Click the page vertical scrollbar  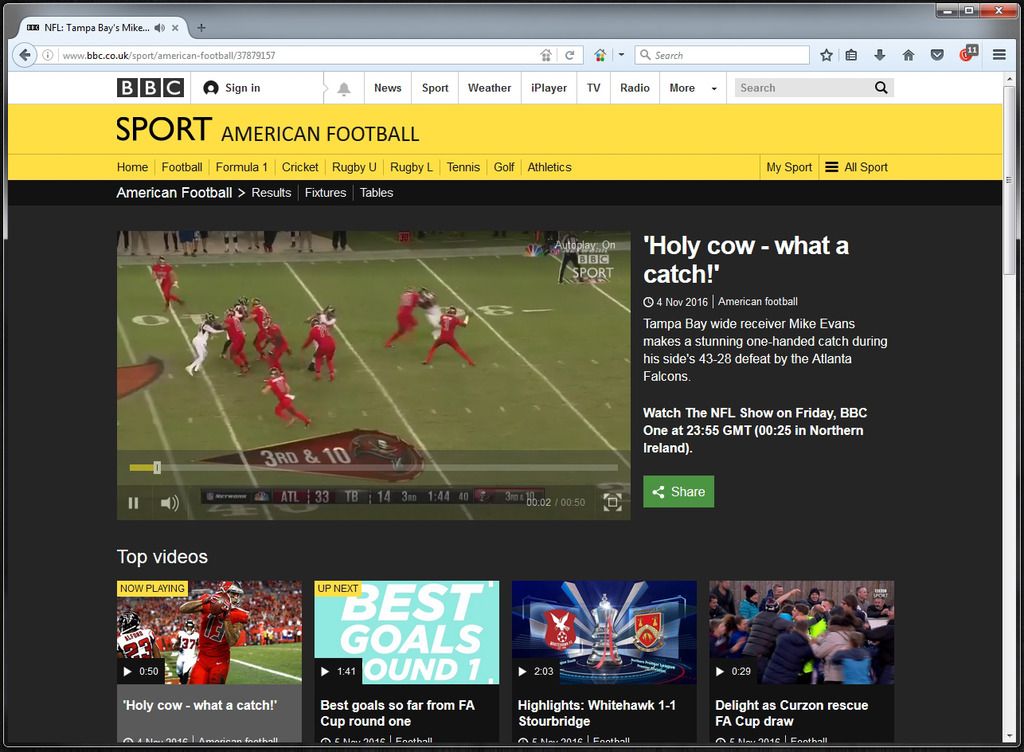click(x=1009, y=179)
